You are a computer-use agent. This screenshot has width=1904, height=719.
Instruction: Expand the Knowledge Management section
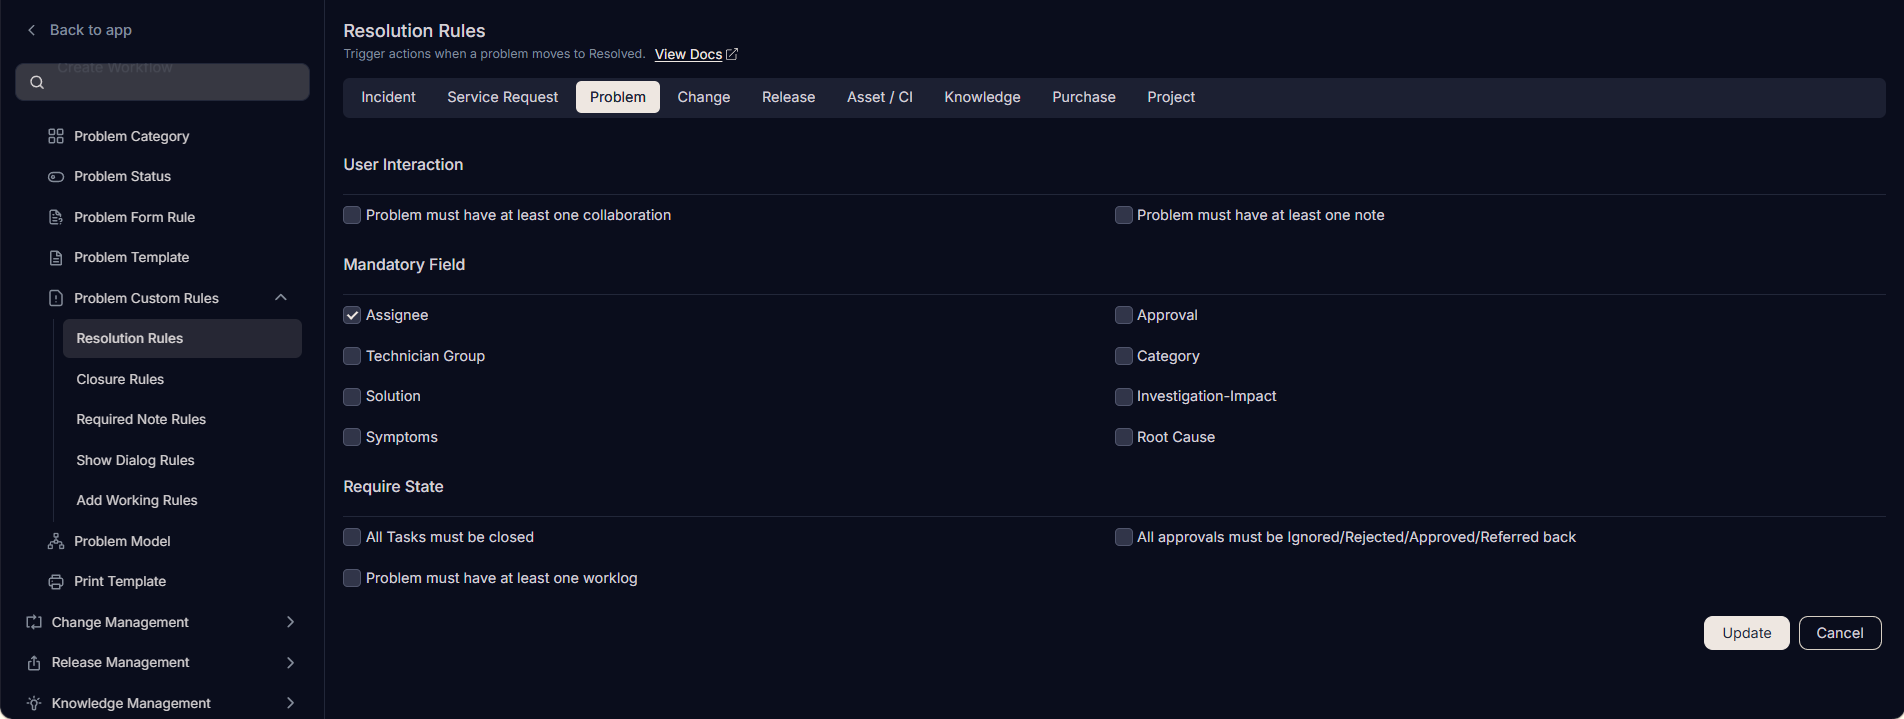(x=290, y=703)
